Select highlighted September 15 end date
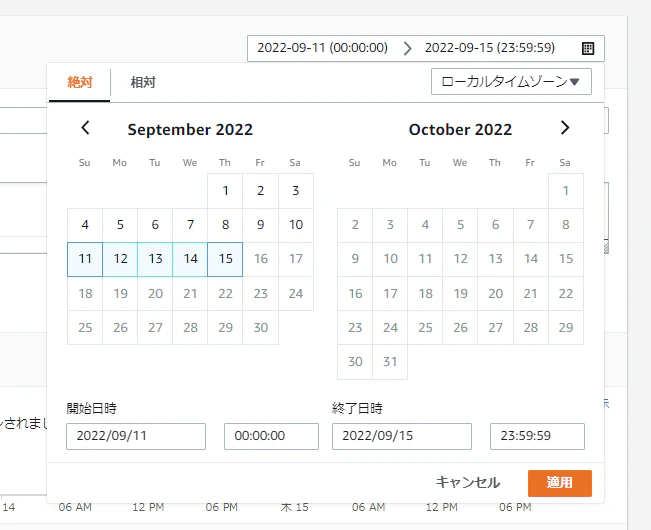651x530 pixels. [x=225, y=259]
